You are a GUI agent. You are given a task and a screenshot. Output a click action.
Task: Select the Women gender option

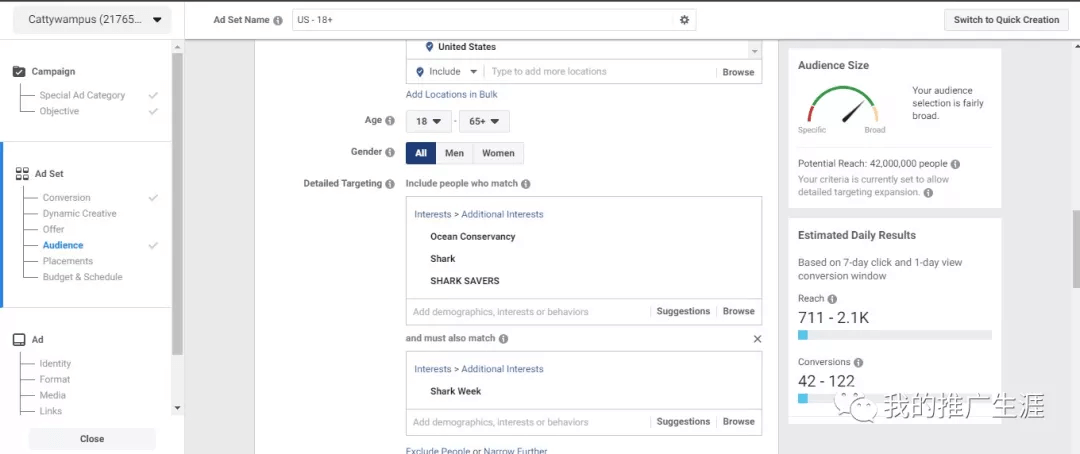[x=498, y=153]
